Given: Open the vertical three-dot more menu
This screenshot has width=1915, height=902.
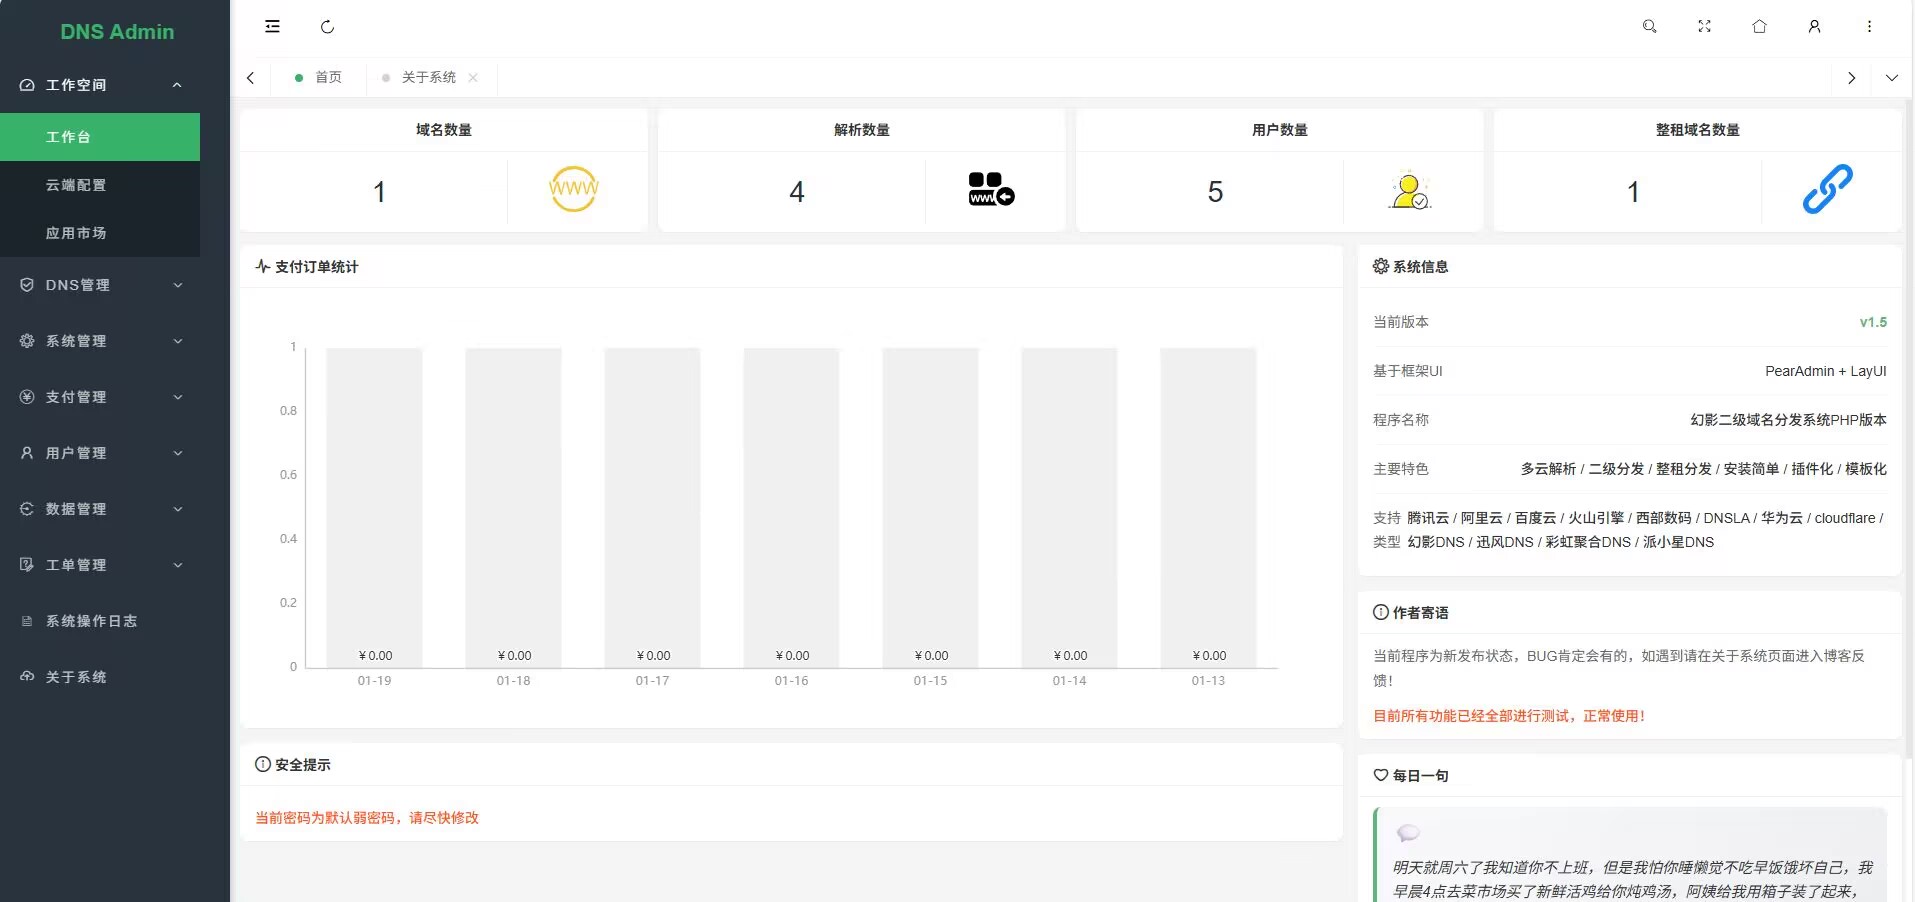Looking at the screenshot, I should pos(1869,27).
